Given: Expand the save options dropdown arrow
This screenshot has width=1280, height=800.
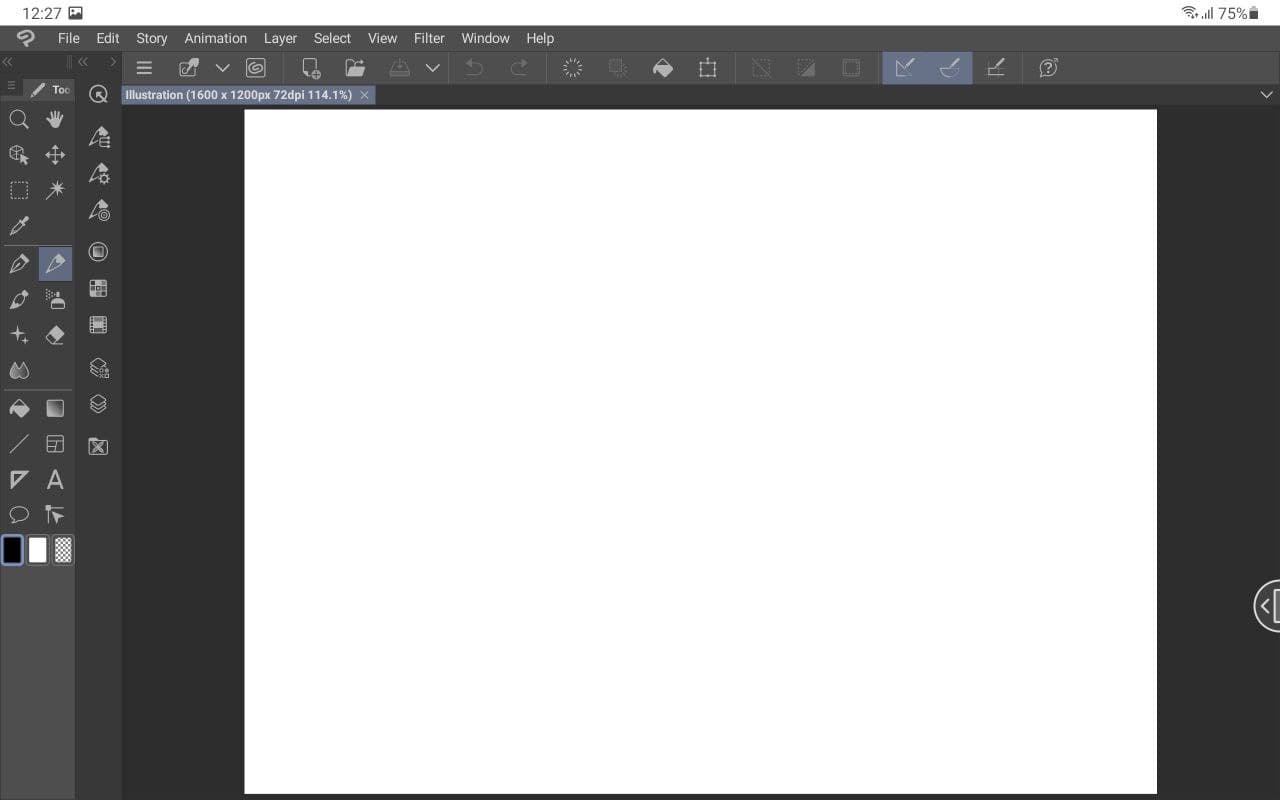Looking at the screenshot, I should coord(433,68).
